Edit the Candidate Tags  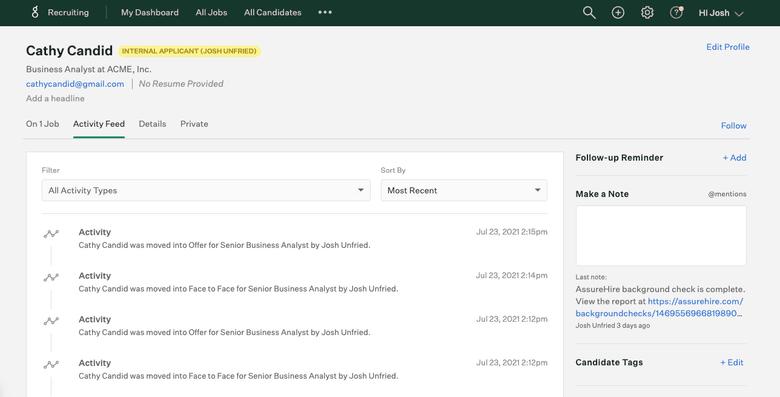click(x=732, y=363)
